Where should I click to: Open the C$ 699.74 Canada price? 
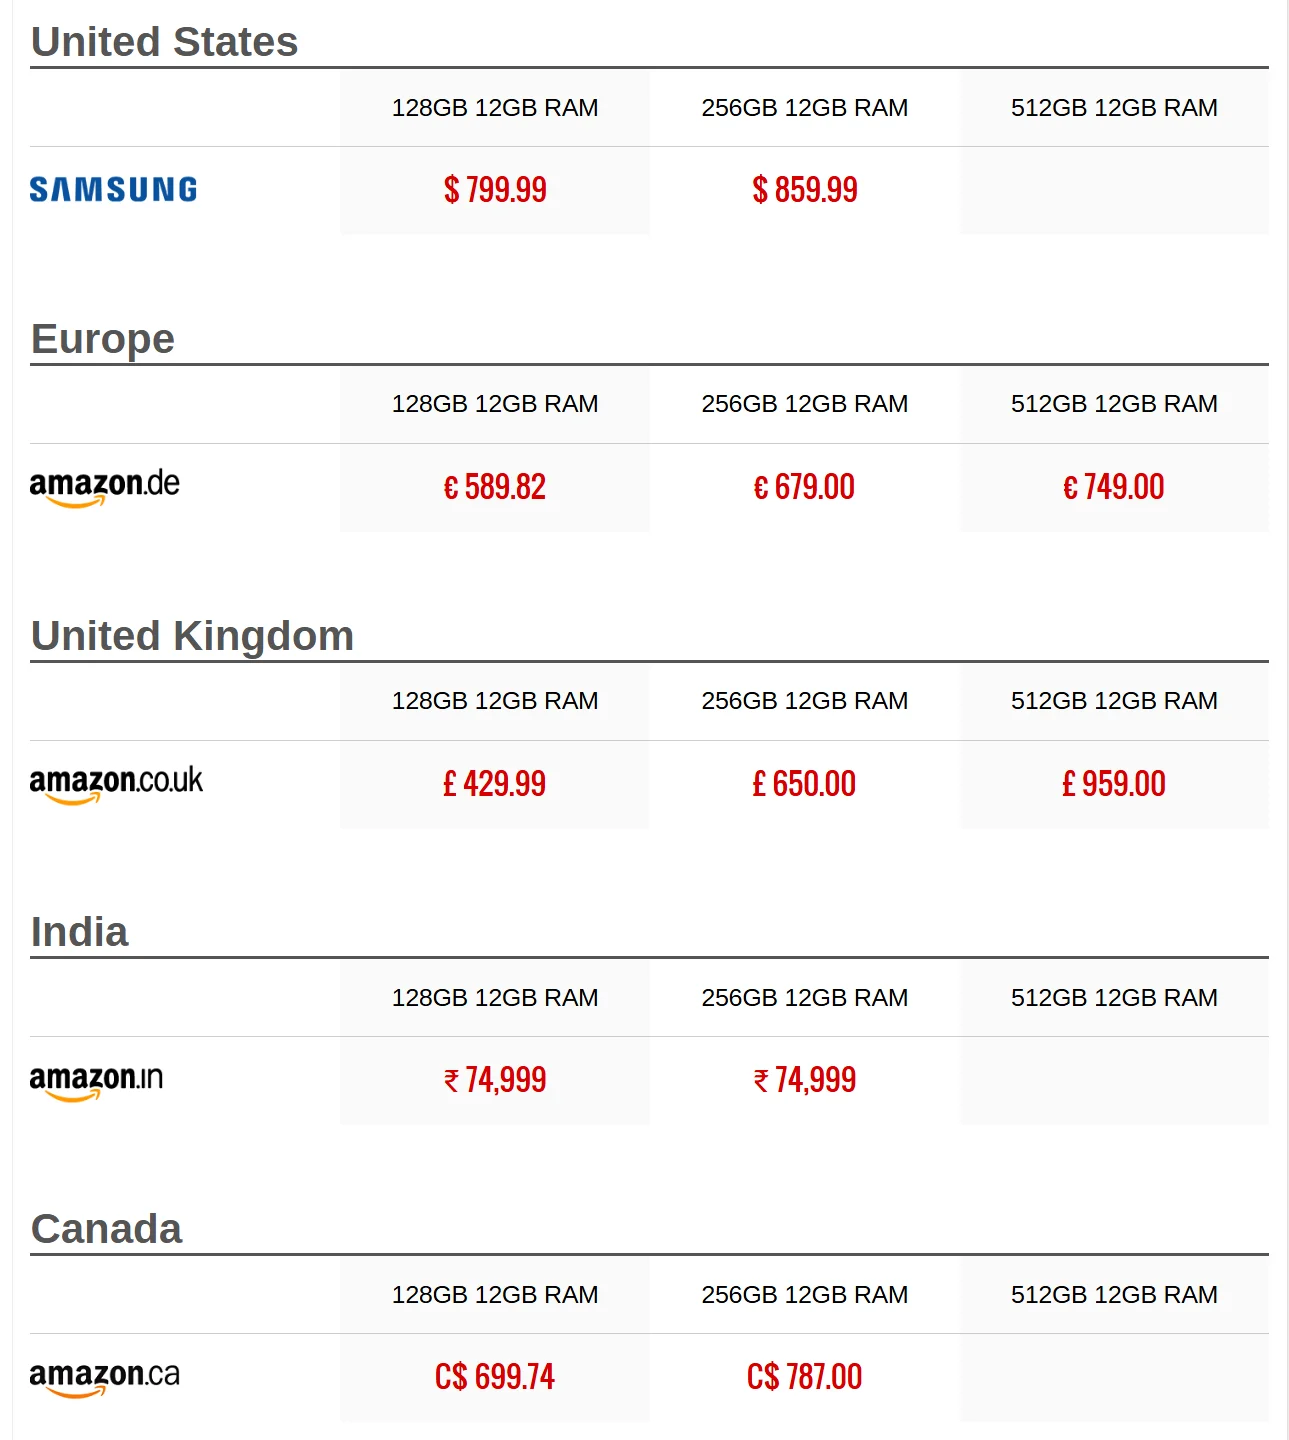[x=495, y=1377]
